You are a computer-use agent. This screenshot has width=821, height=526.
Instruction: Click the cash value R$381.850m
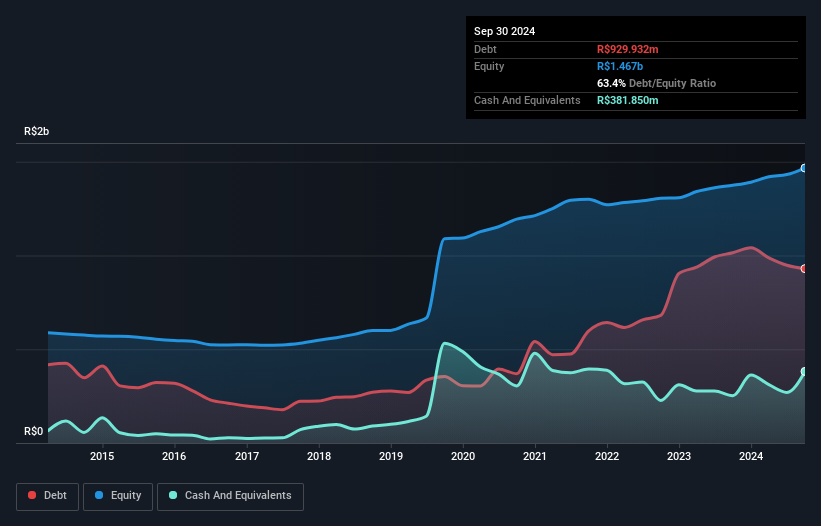point(627,100)
